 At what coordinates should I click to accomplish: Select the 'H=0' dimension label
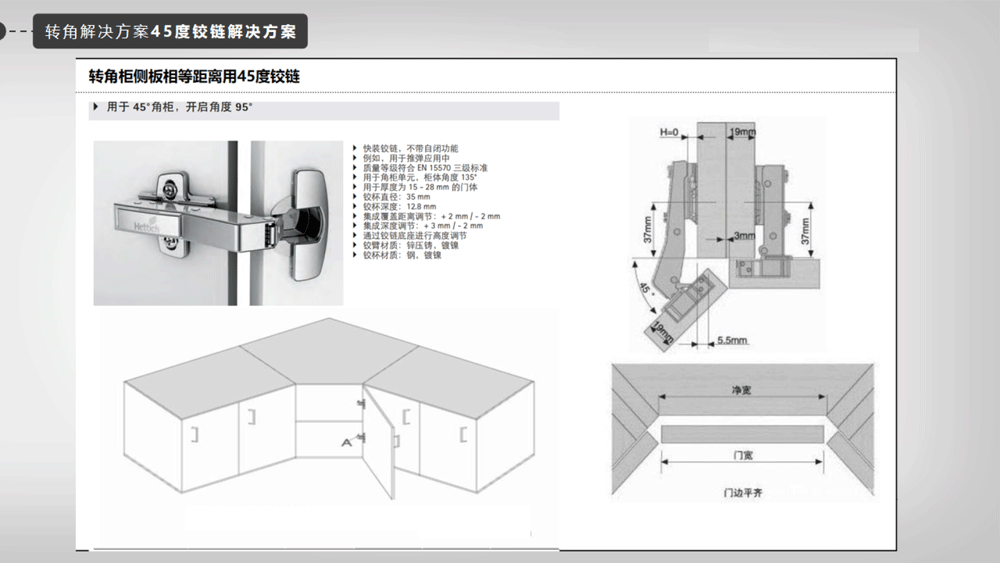point(669,132)
